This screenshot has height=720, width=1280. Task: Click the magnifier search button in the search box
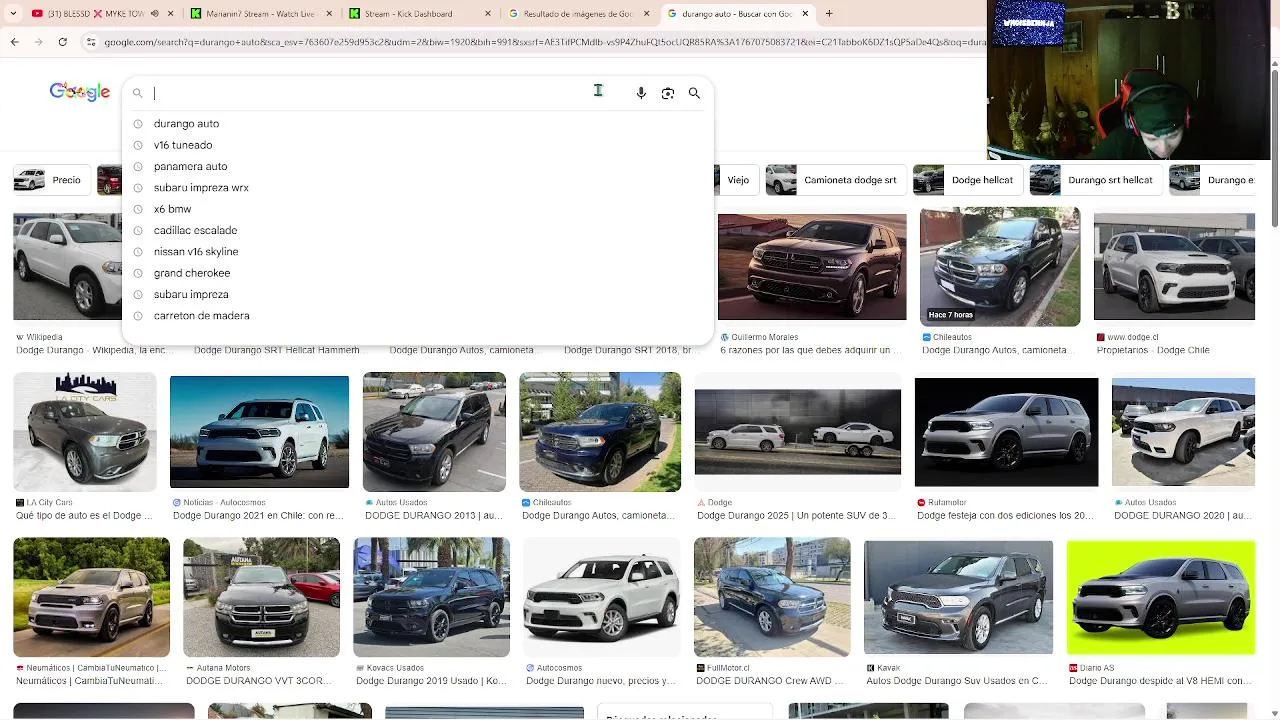pos(694,93)
